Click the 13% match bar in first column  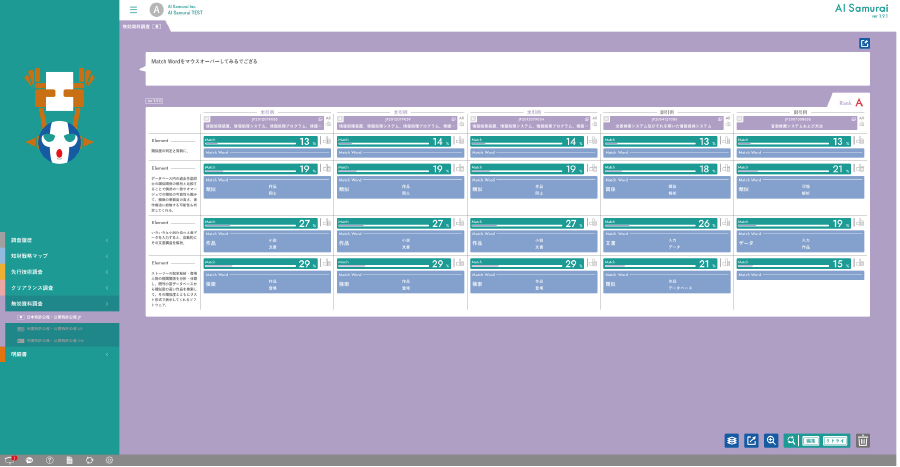click(x=260, y=142)
